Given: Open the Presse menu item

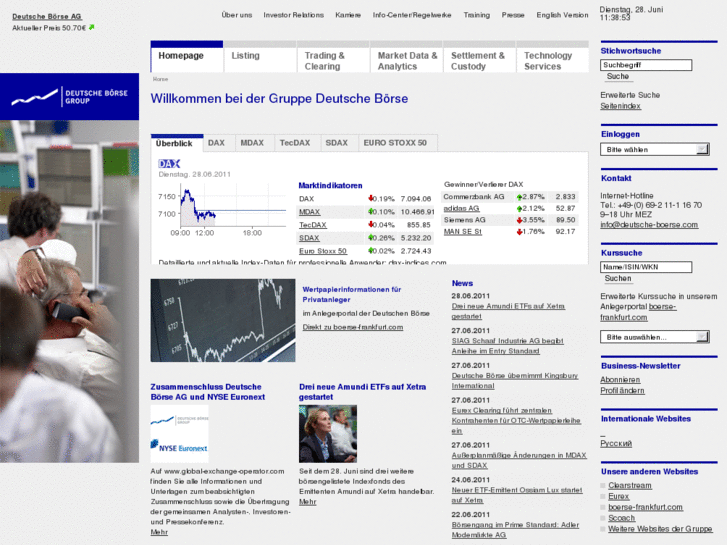Looking at the screenshot, I should (x=513, y=15).
